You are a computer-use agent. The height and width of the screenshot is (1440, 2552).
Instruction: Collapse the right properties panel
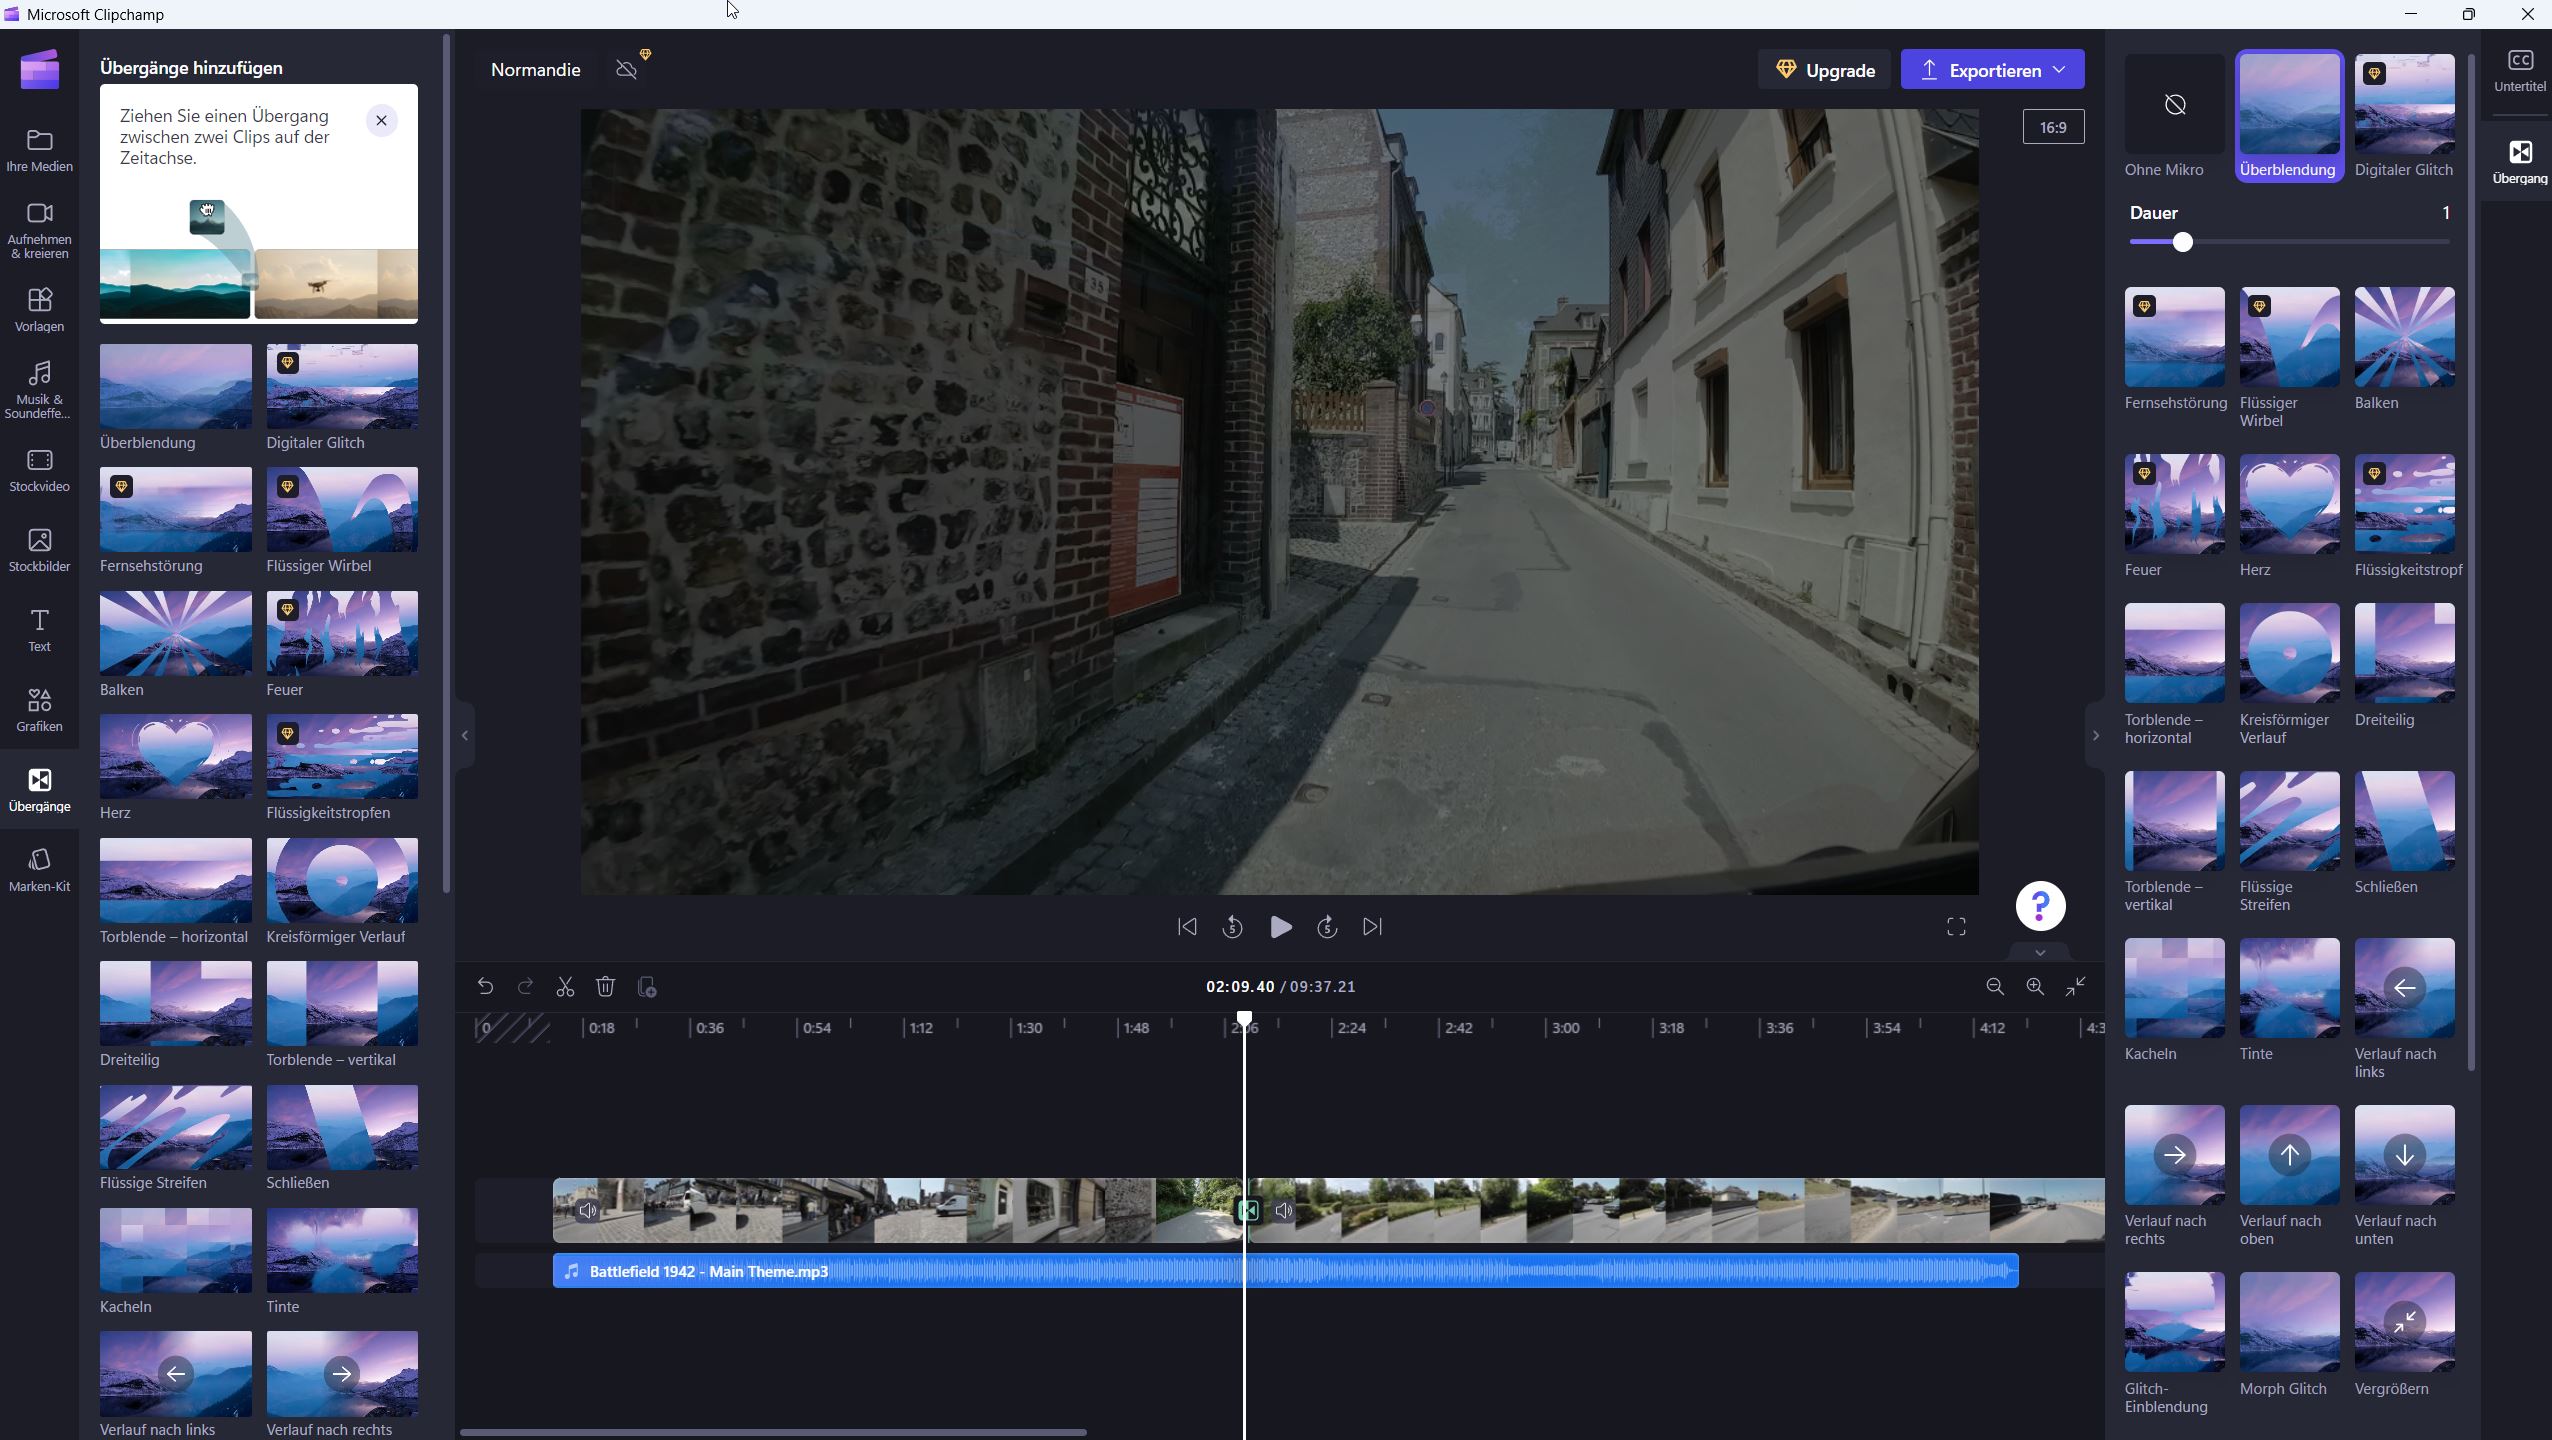2096,736
